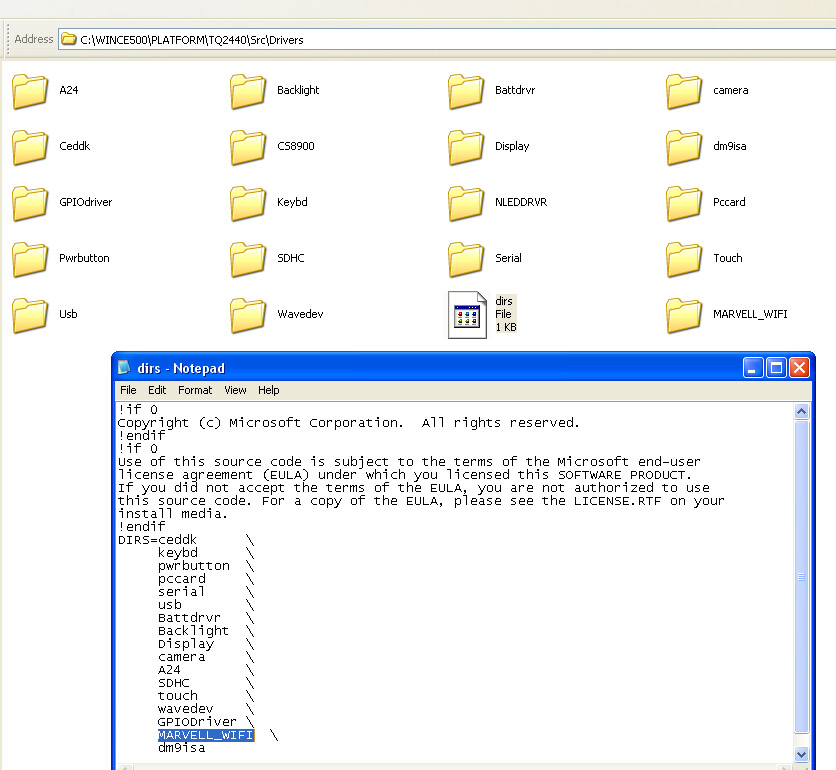This screenshot has height=770, width=836.
Task: Click the 'pccard' line in Notepad text
Action: tap(181, 579)
